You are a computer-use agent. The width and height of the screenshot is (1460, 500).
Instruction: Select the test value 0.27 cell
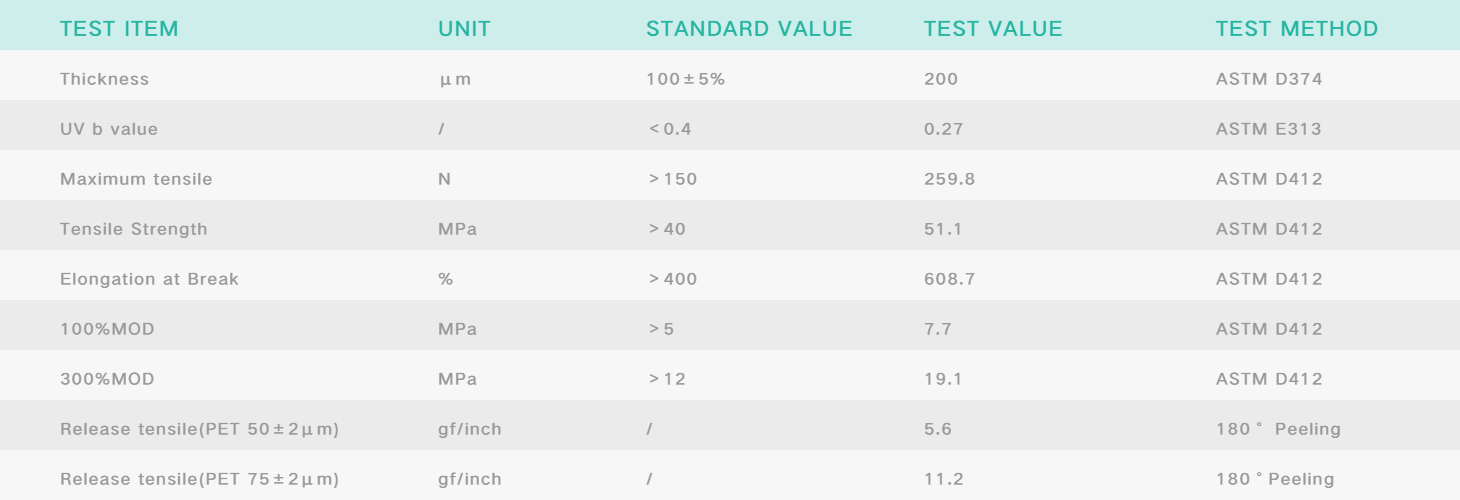click(942, 129)
